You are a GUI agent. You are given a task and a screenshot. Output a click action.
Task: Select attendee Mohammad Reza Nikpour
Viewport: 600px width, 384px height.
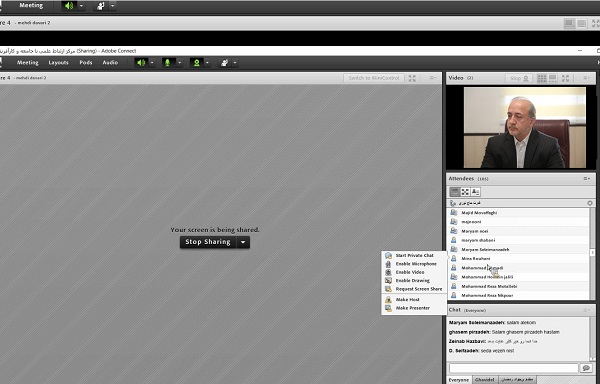click(518, 295)
